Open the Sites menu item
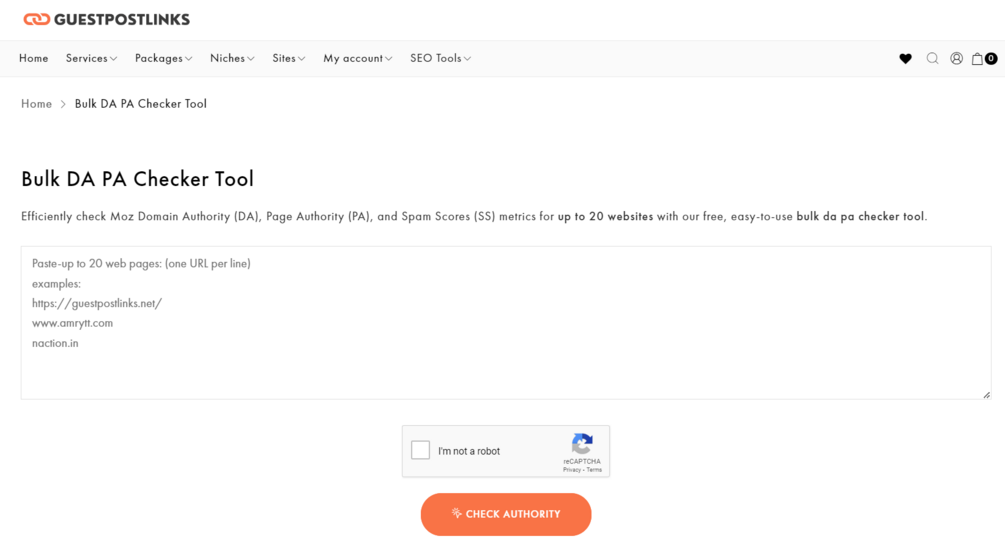Image resolution: width=1005 pixels, height=539 pixels. click(288, 58)
